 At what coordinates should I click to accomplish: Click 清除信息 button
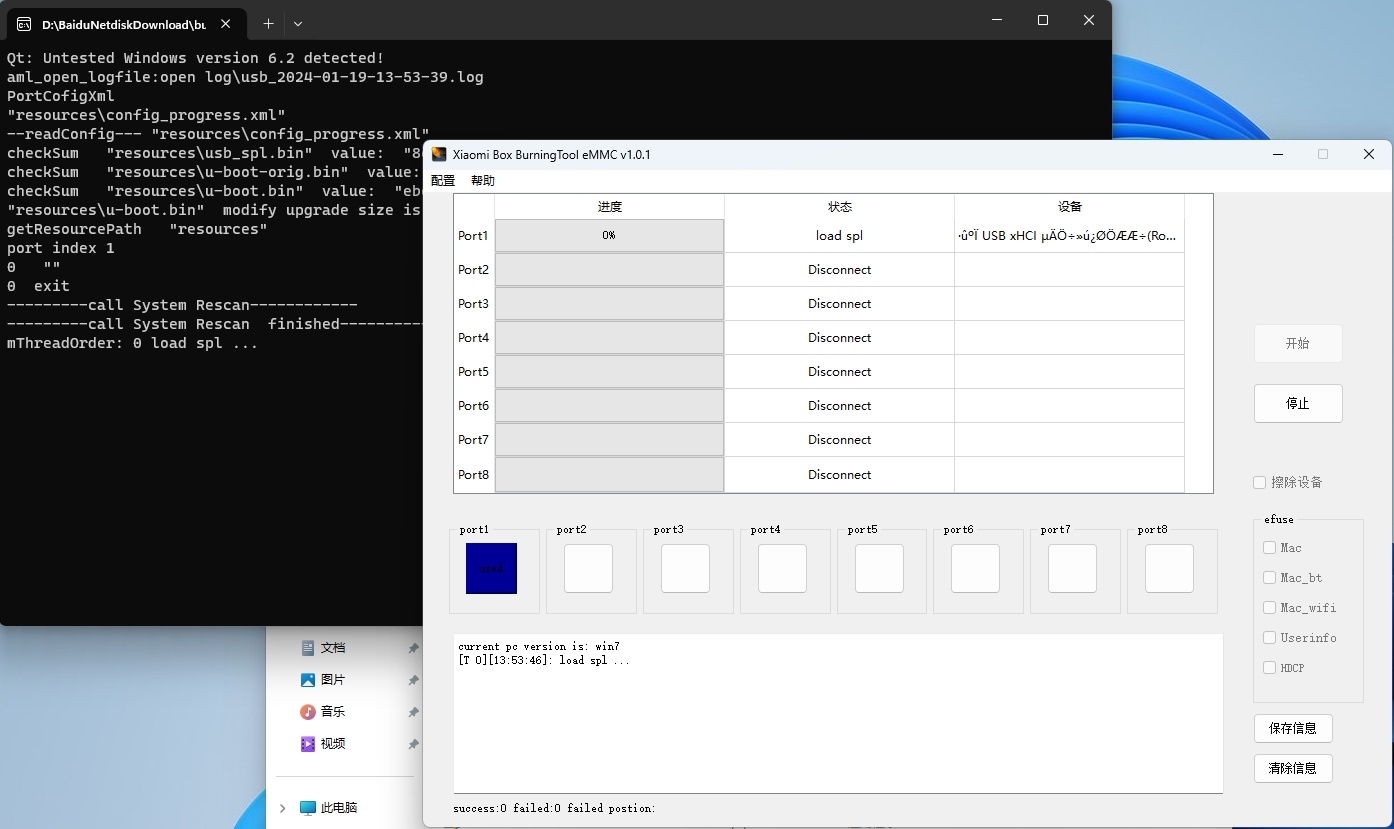[x=1293, y=768]
